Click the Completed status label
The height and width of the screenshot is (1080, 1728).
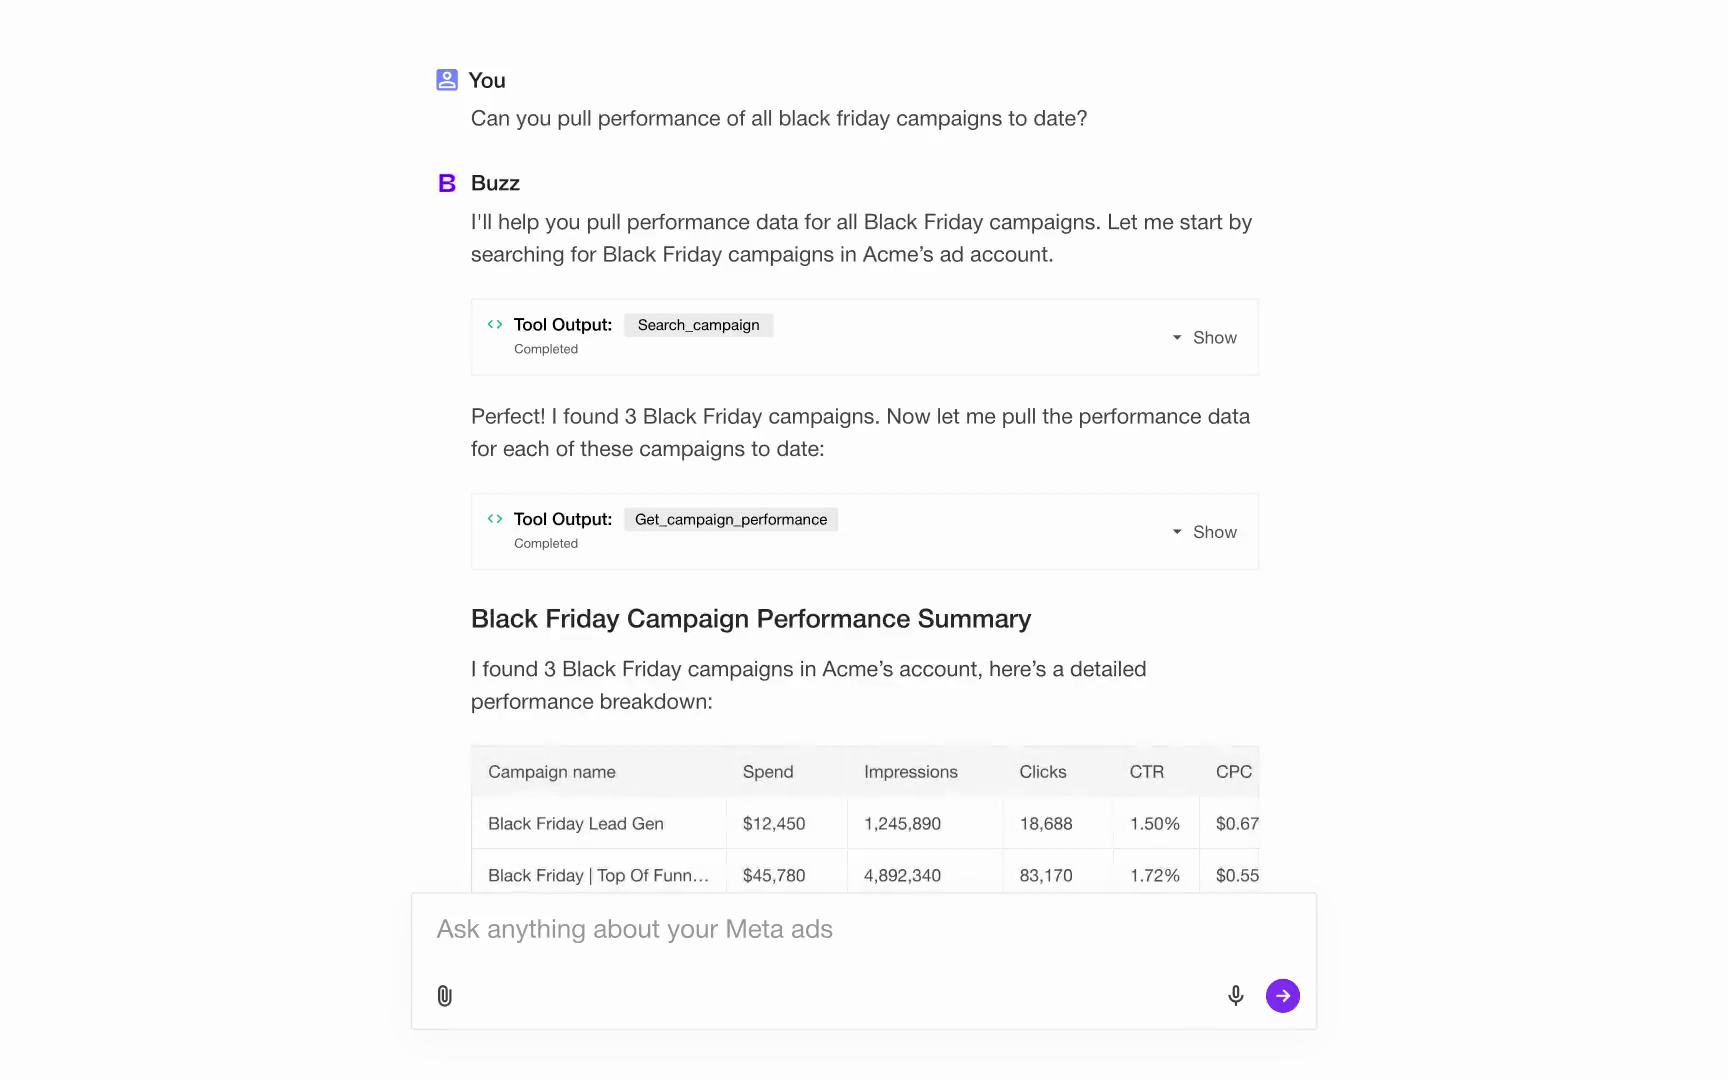pyautogui.click(x=546, y=348)
